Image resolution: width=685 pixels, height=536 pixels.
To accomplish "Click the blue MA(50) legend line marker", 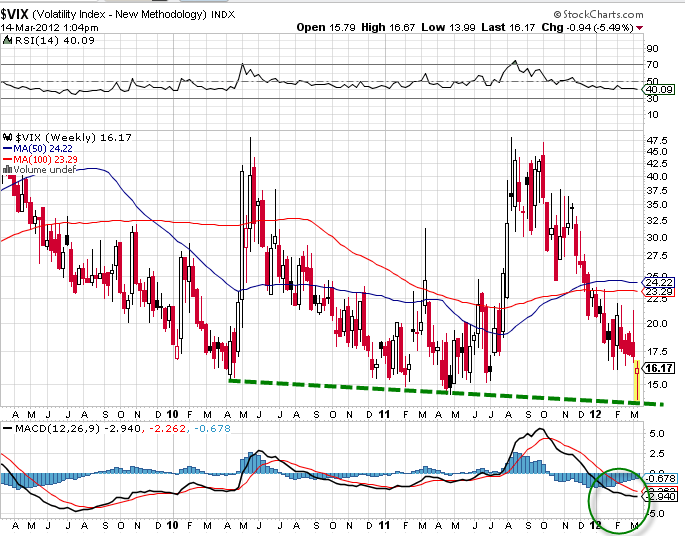I will [x=6, y=147].
